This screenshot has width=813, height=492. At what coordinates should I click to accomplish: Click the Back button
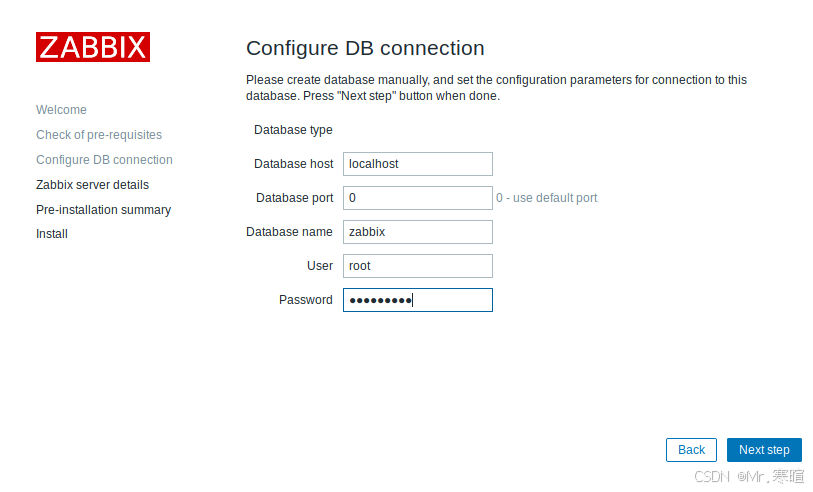point(692,450)
